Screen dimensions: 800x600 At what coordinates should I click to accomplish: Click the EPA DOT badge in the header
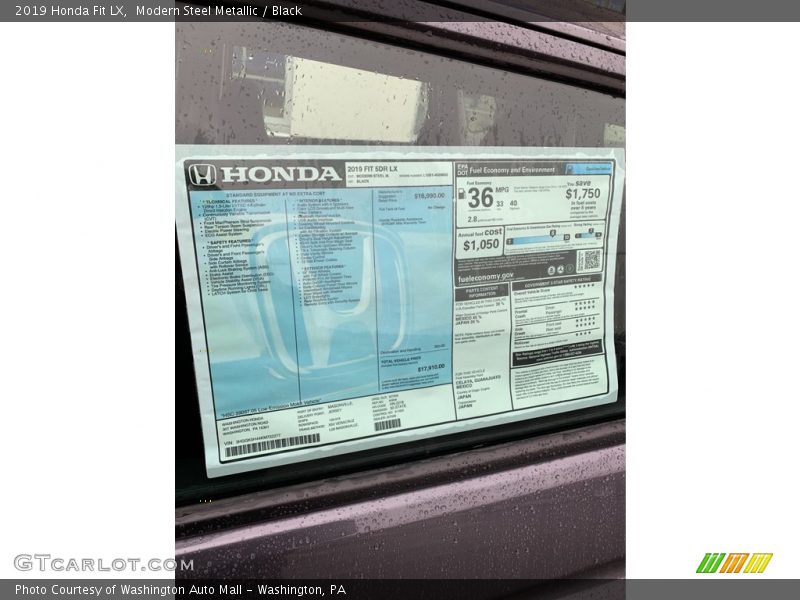point(461,170)
